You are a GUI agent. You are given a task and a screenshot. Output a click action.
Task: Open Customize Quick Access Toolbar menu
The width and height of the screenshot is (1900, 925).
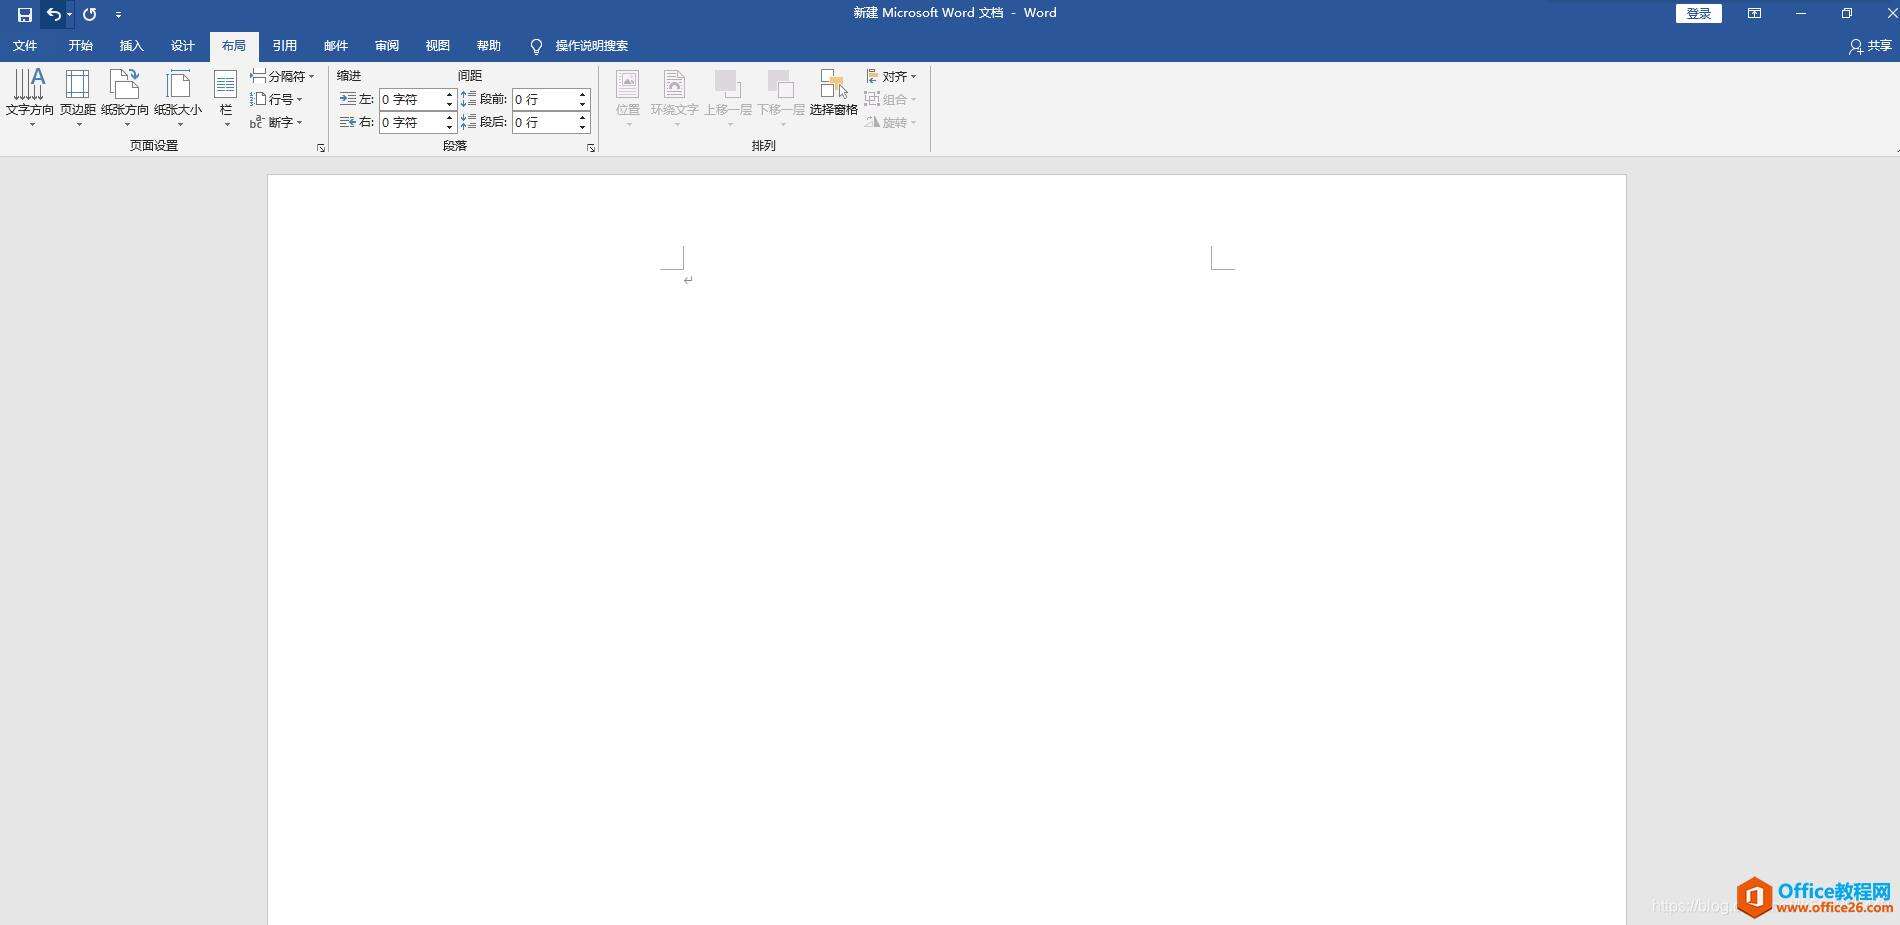click(x=118, y=14)
